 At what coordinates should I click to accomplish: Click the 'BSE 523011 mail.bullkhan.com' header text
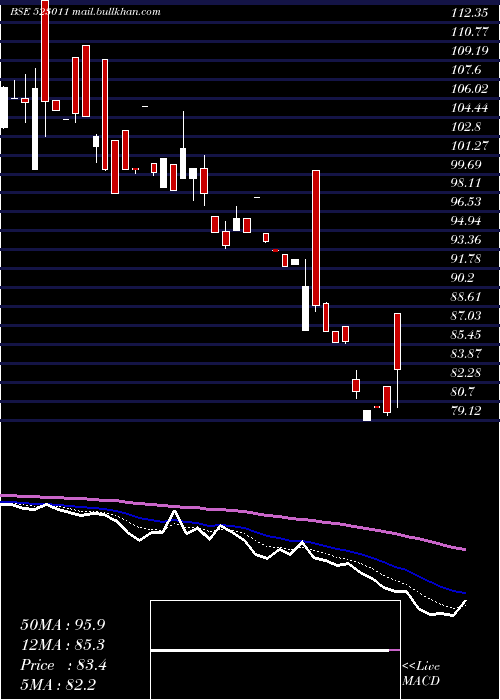tap(85, 12)
